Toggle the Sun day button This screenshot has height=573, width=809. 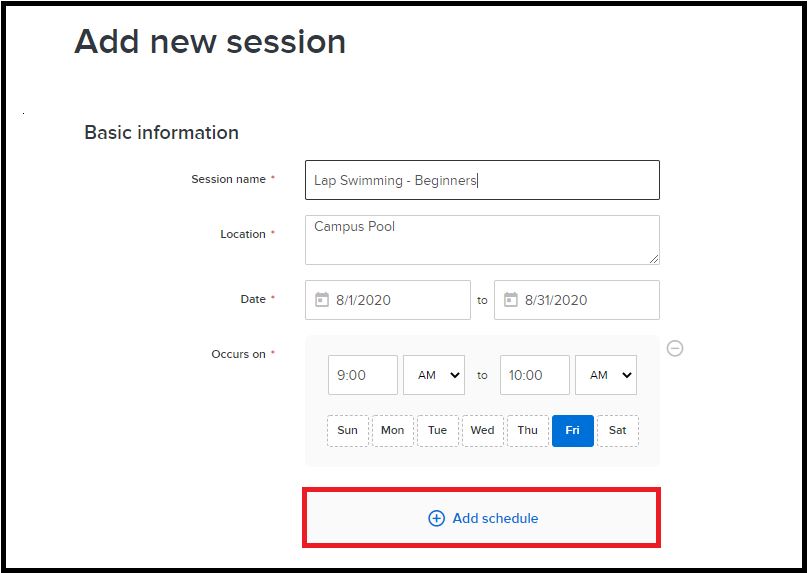point(348,430)
